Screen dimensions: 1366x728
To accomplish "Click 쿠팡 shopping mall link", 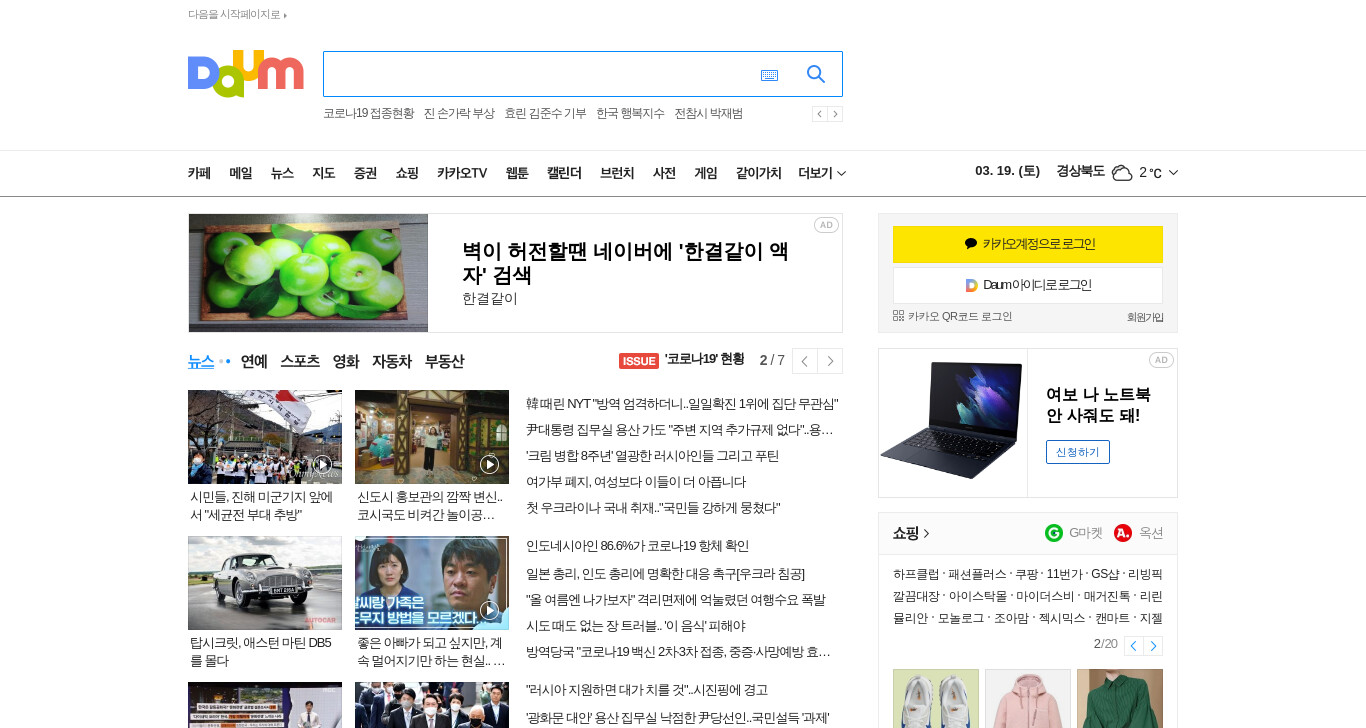I will 1026,574.
